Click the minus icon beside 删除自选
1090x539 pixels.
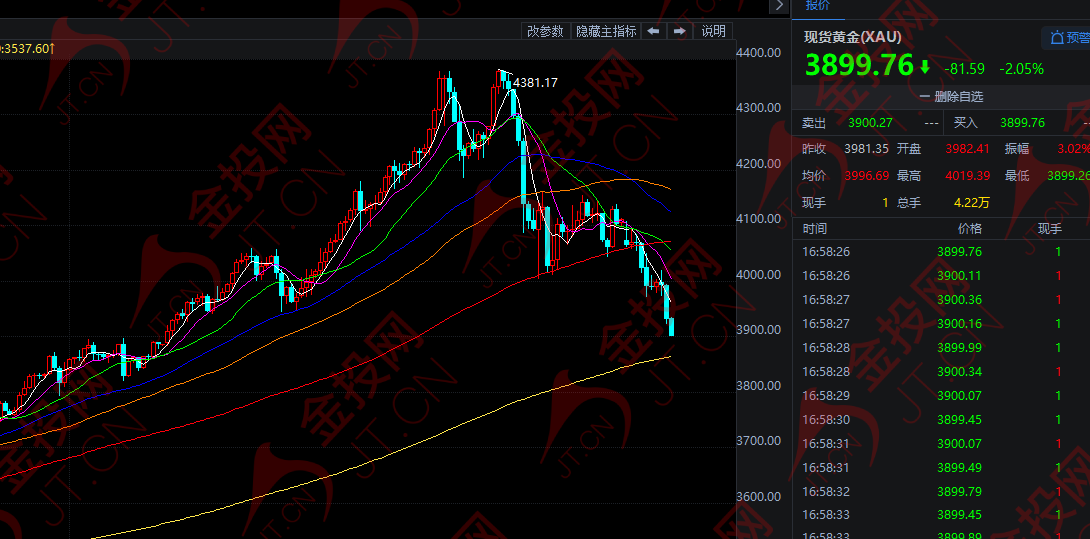point(924,97)
